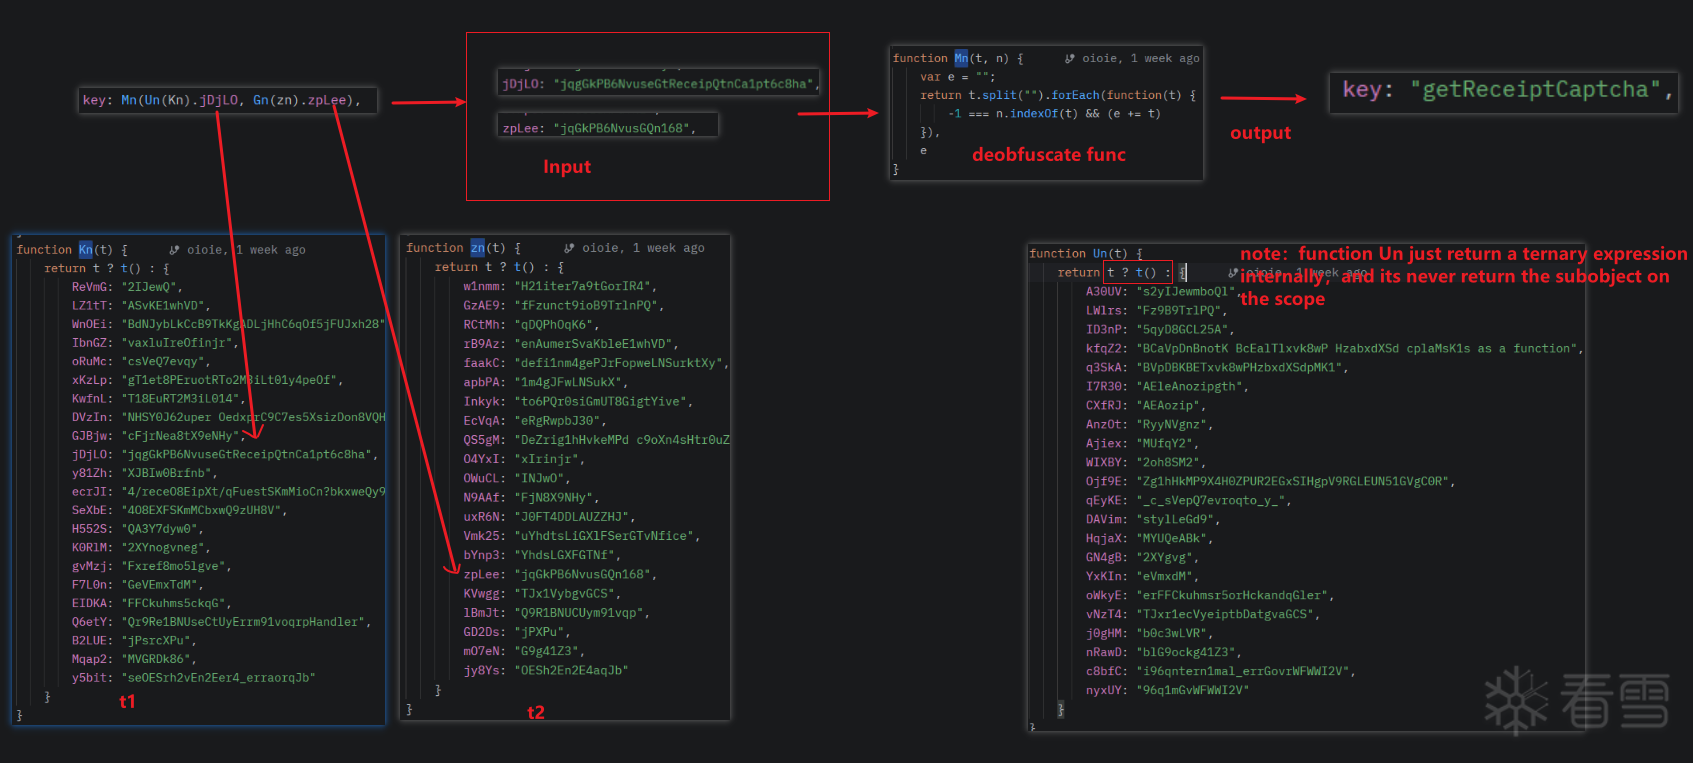Image resolution: width=1693 pixels, height=763 pixels.
Task: Click the getReceiptCaptcha output string
Action: 1535,90
